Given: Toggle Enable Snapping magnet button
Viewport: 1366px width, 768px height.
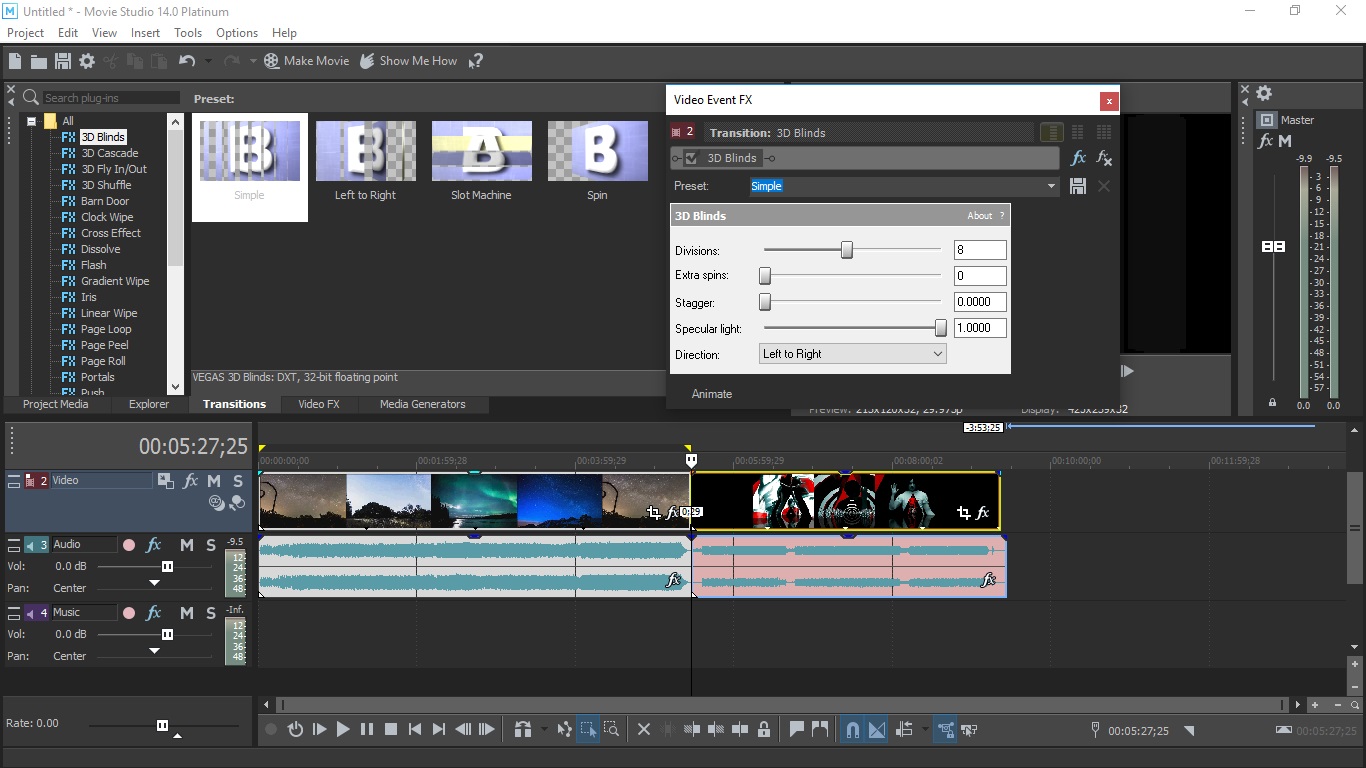Looking at the screenshot, I should point(853,730).
